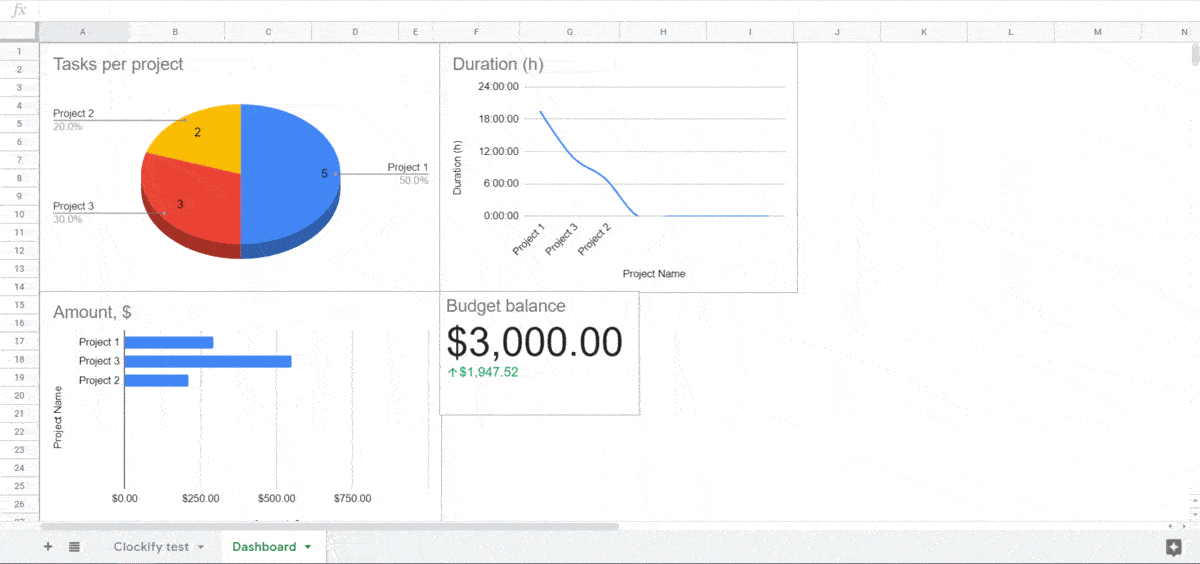Click the Project 1 bar in Amount chart
The height and width of the screenshot is (564, 1200).
coord(169,342)
